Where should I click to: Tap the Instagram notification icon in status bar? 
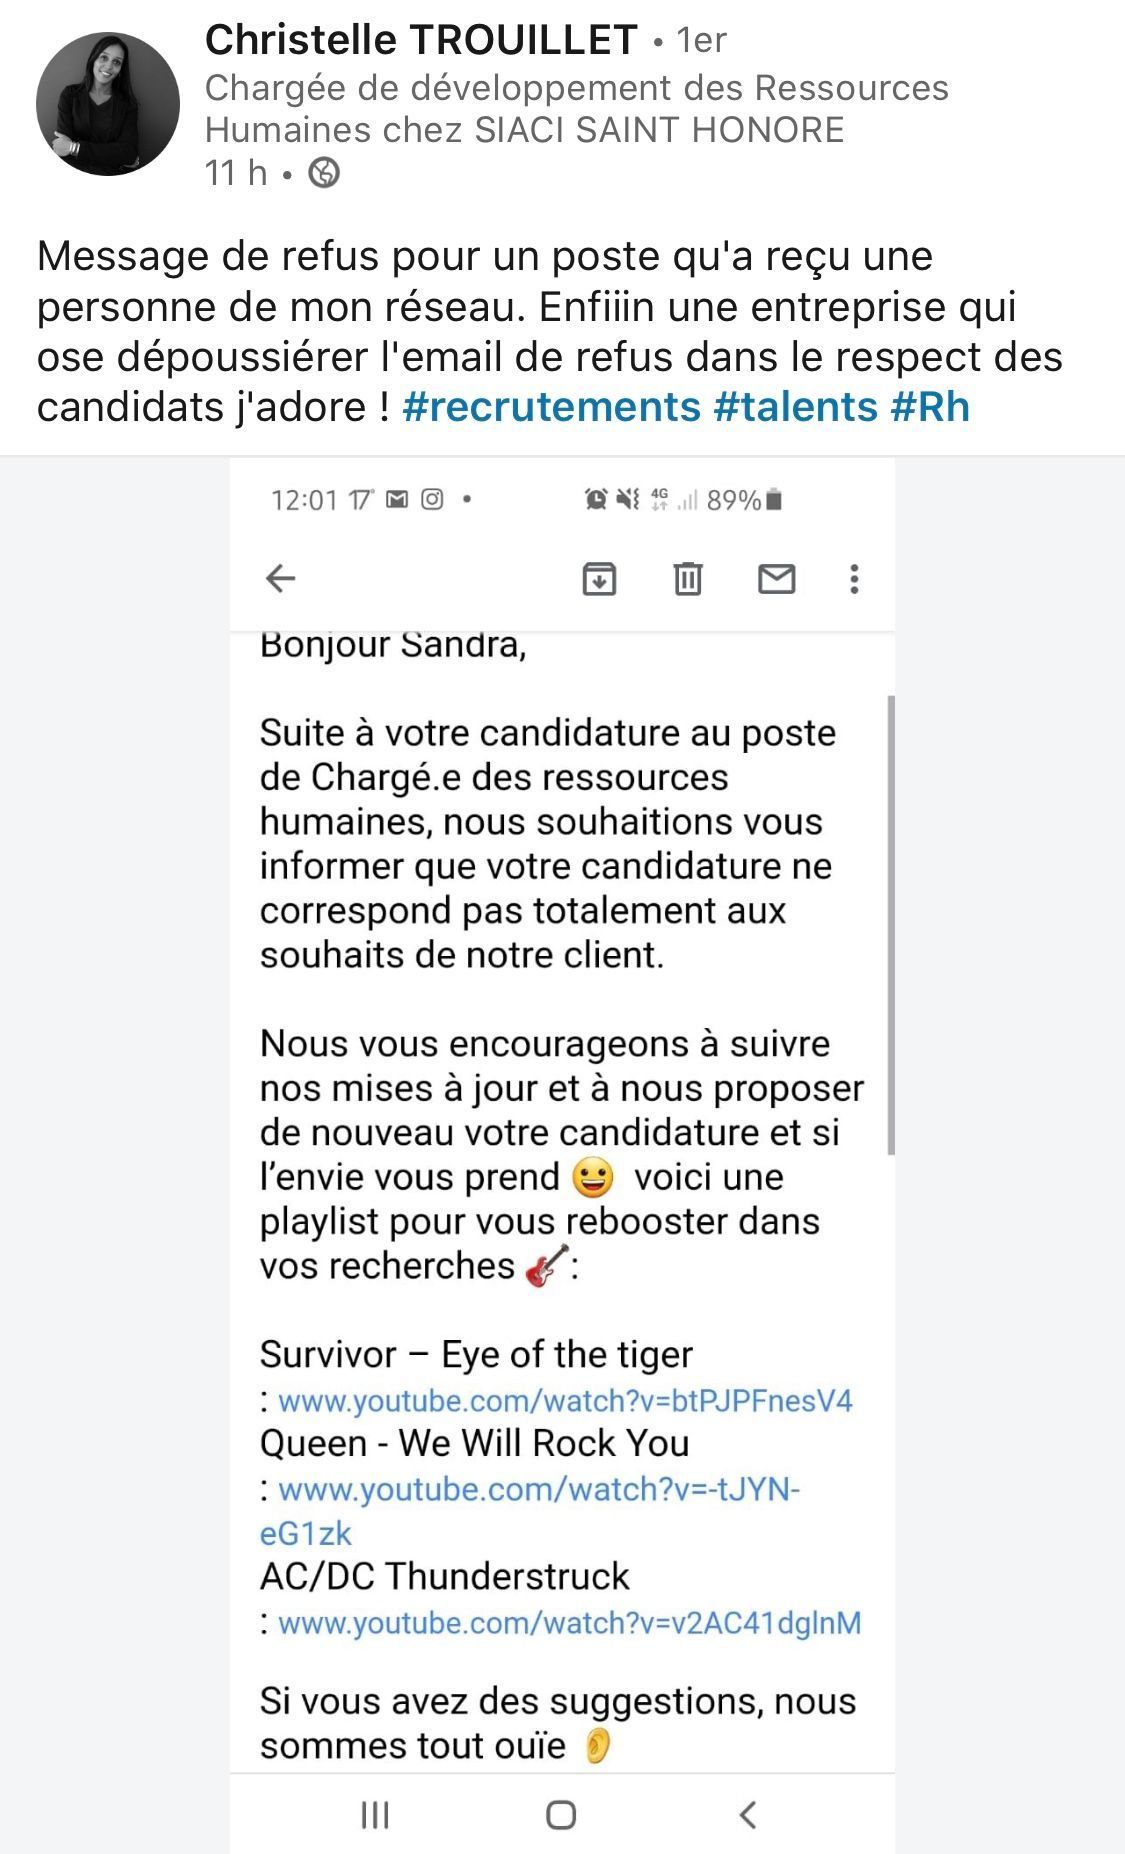[432, 499]
